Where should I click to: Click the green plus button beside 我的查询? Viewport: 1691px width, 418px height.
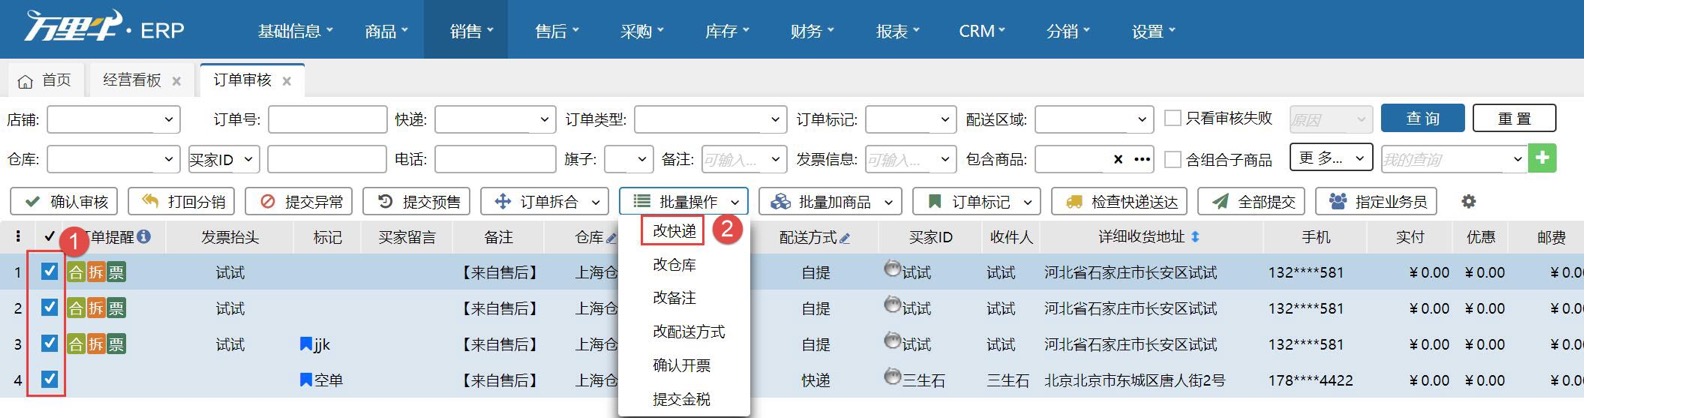point(1542,158)
